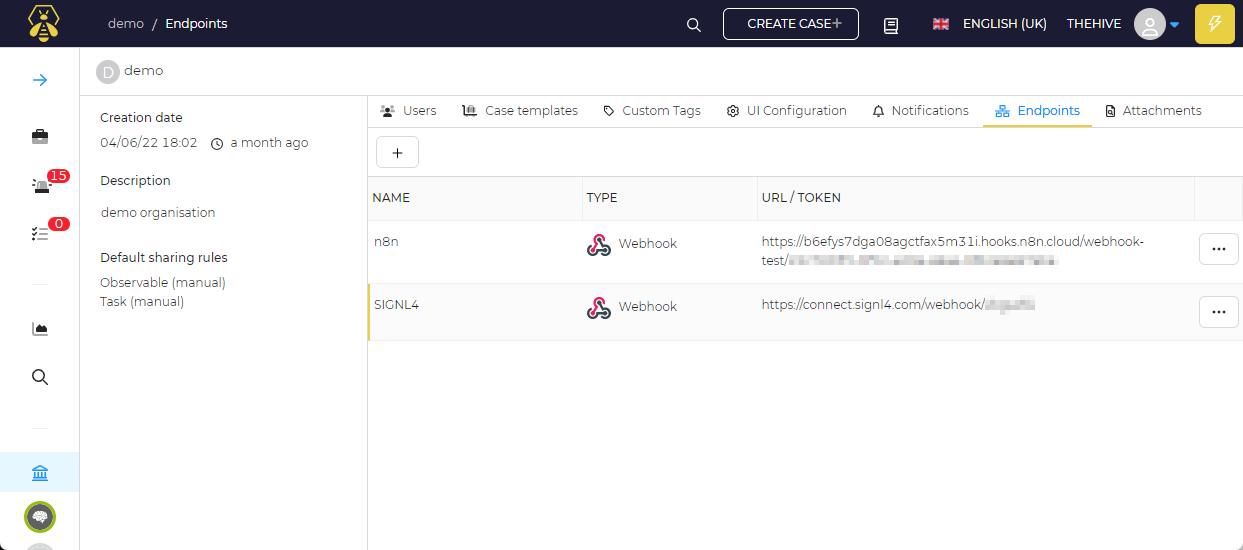The width and height of the screenshot is (1243, 550).
Task: Click Webhook type text in SIGNL4 row
Action: click(647, 307)
